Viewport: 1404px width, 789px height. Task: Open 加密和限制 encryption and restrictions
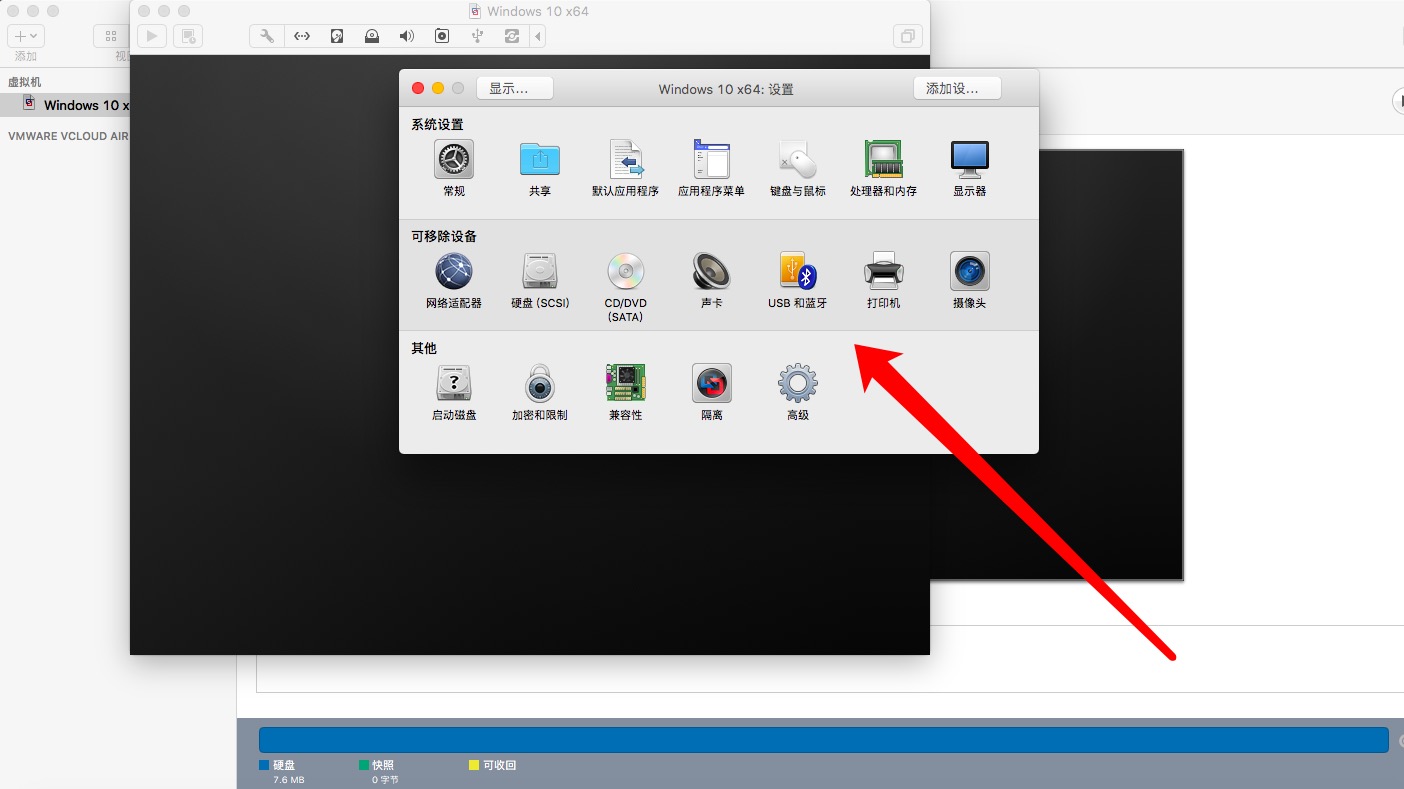coord(540,391)
